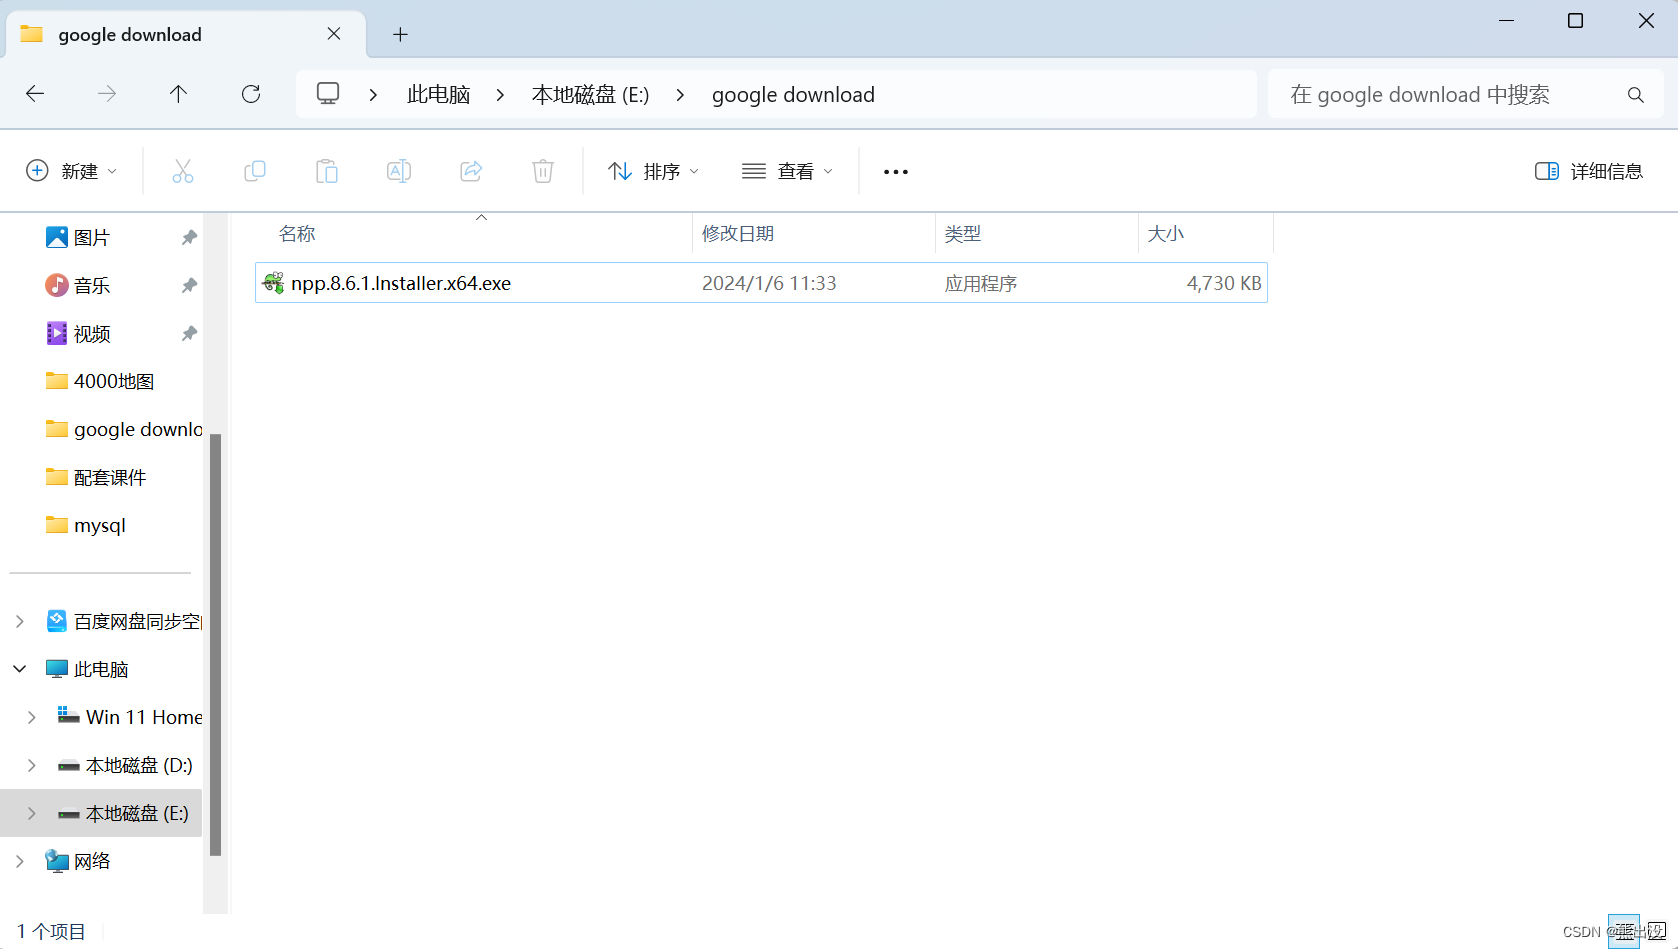Expand chevron after 本地磁盘 (E:) in address bar
This screenshot has height=949, width=1678.
pyautogui.click(x=680, y=95)
